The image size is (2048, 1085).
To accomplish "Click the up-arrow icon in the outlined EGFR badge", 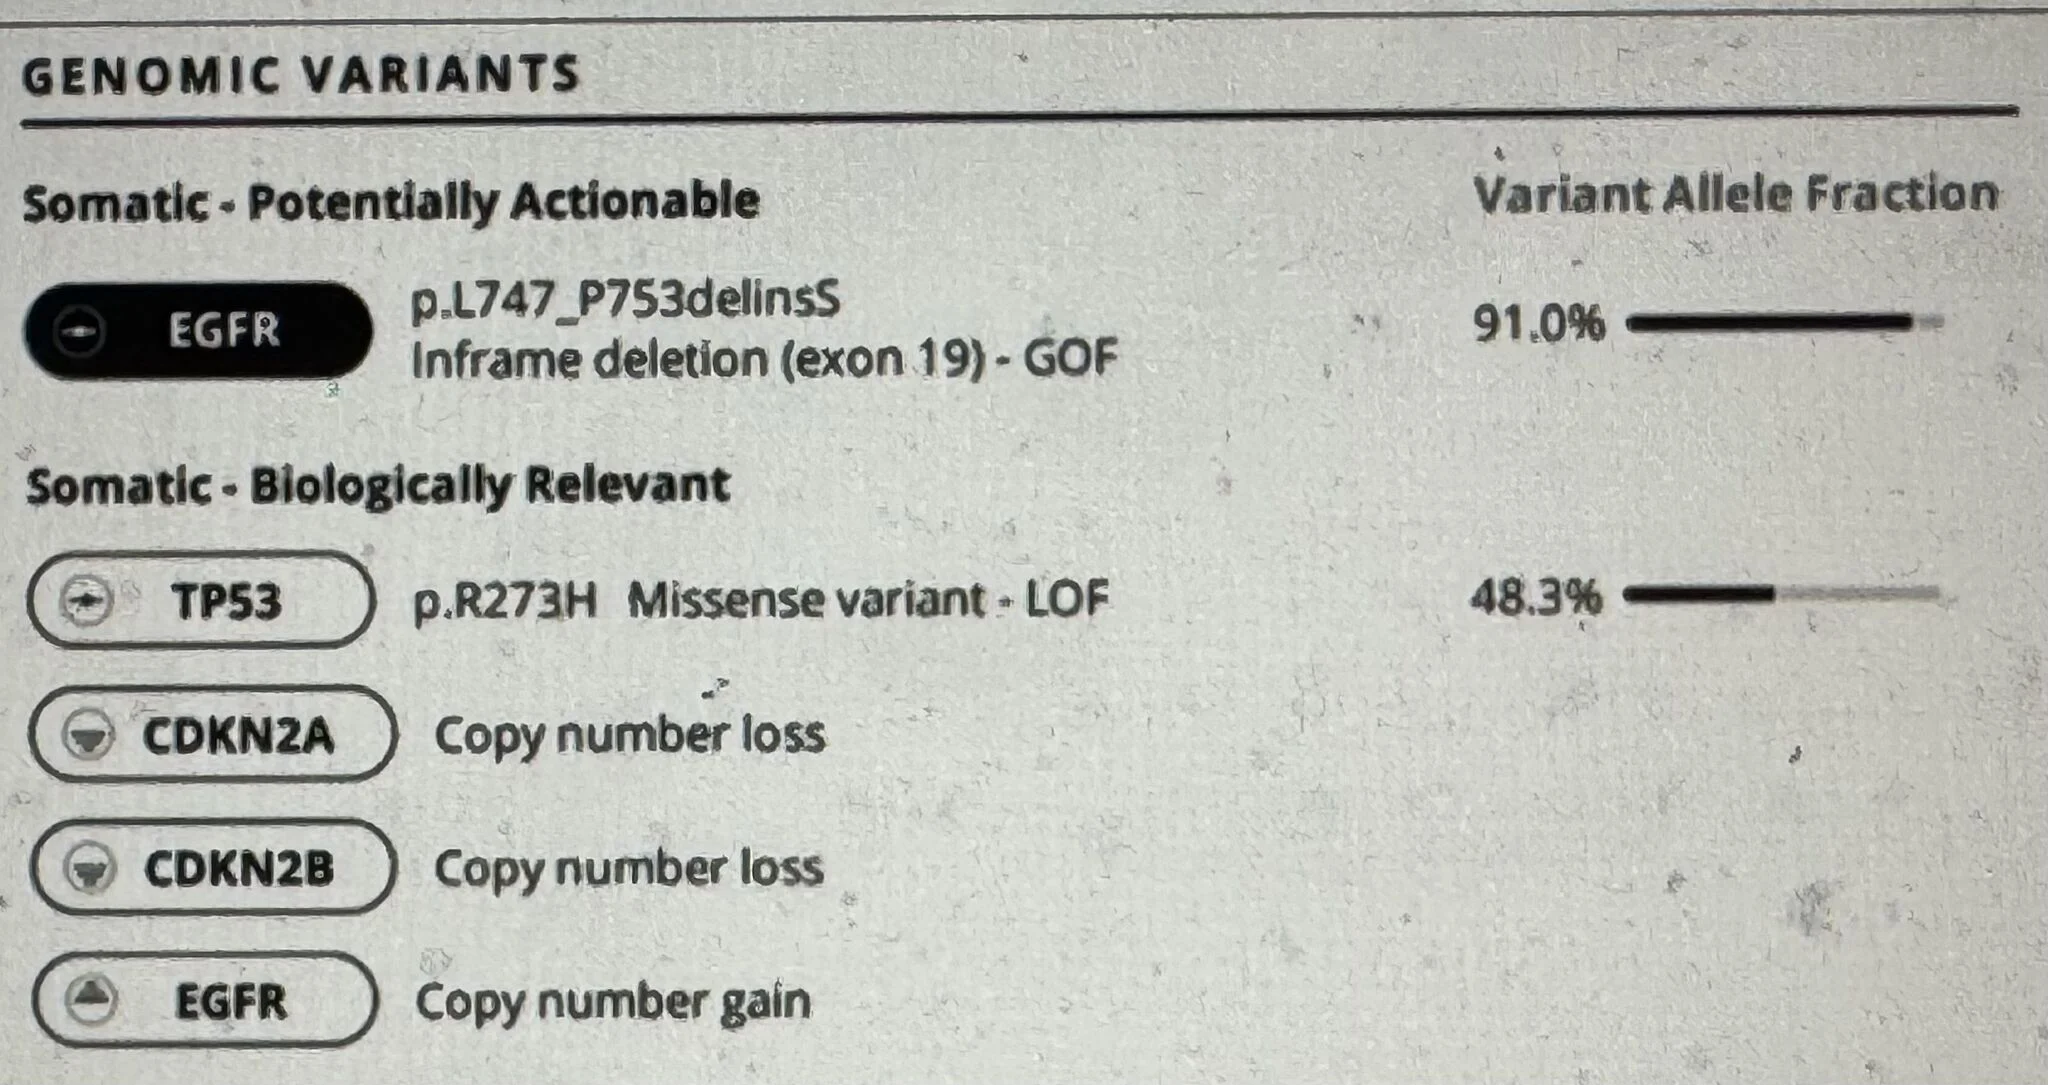I will click(91, 999).
